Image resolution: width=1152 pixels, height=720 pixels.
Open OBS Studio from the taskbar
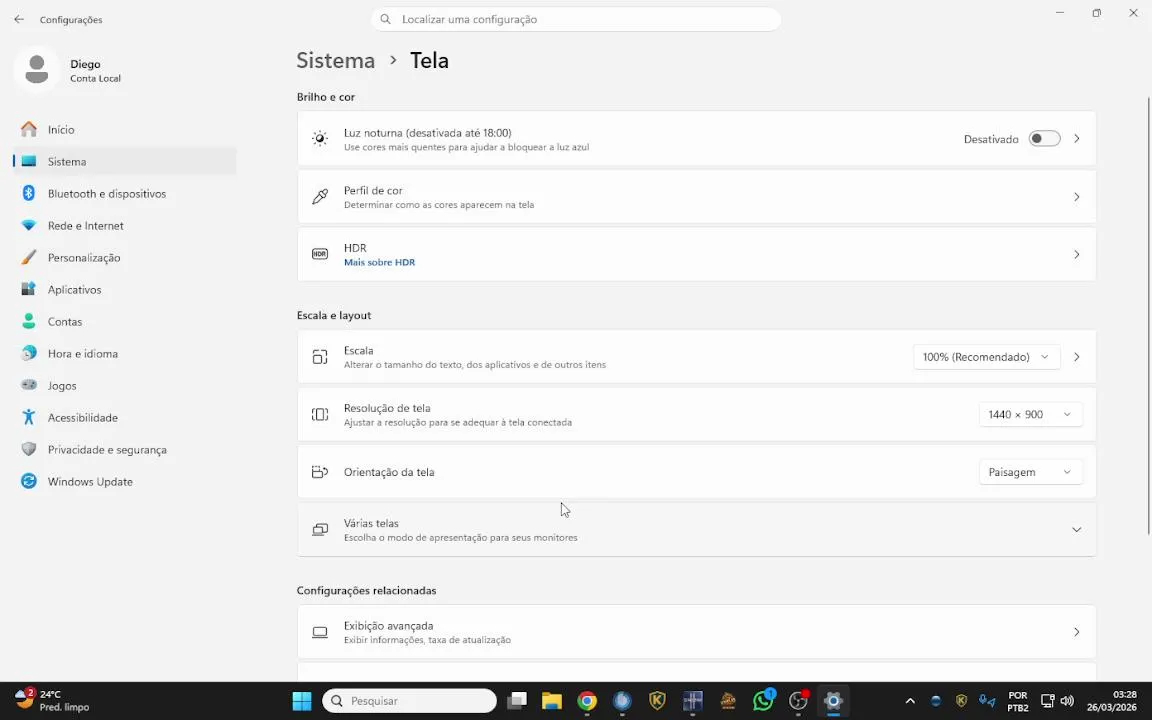[x=799, y=701]
